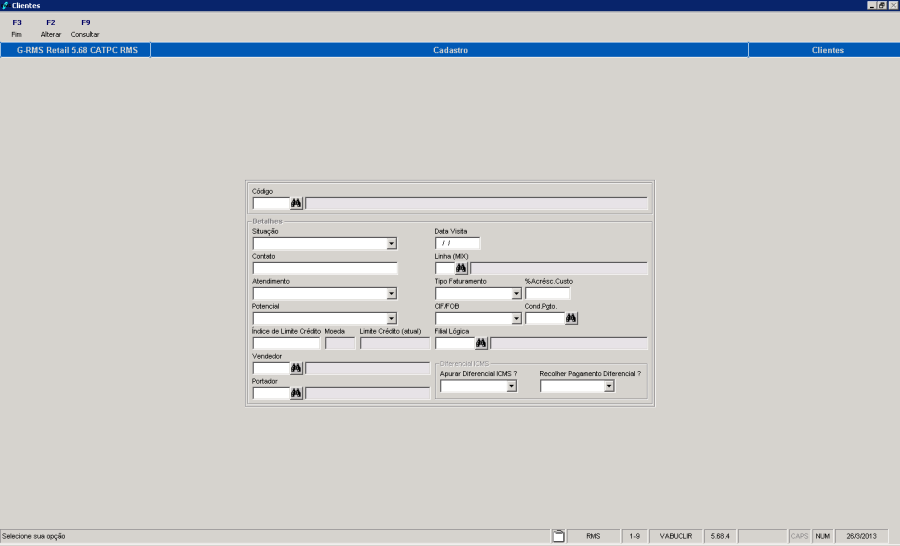Click the Portador binoculars search icon
Viewport: 900px width, 546px height.
(296, 393)
